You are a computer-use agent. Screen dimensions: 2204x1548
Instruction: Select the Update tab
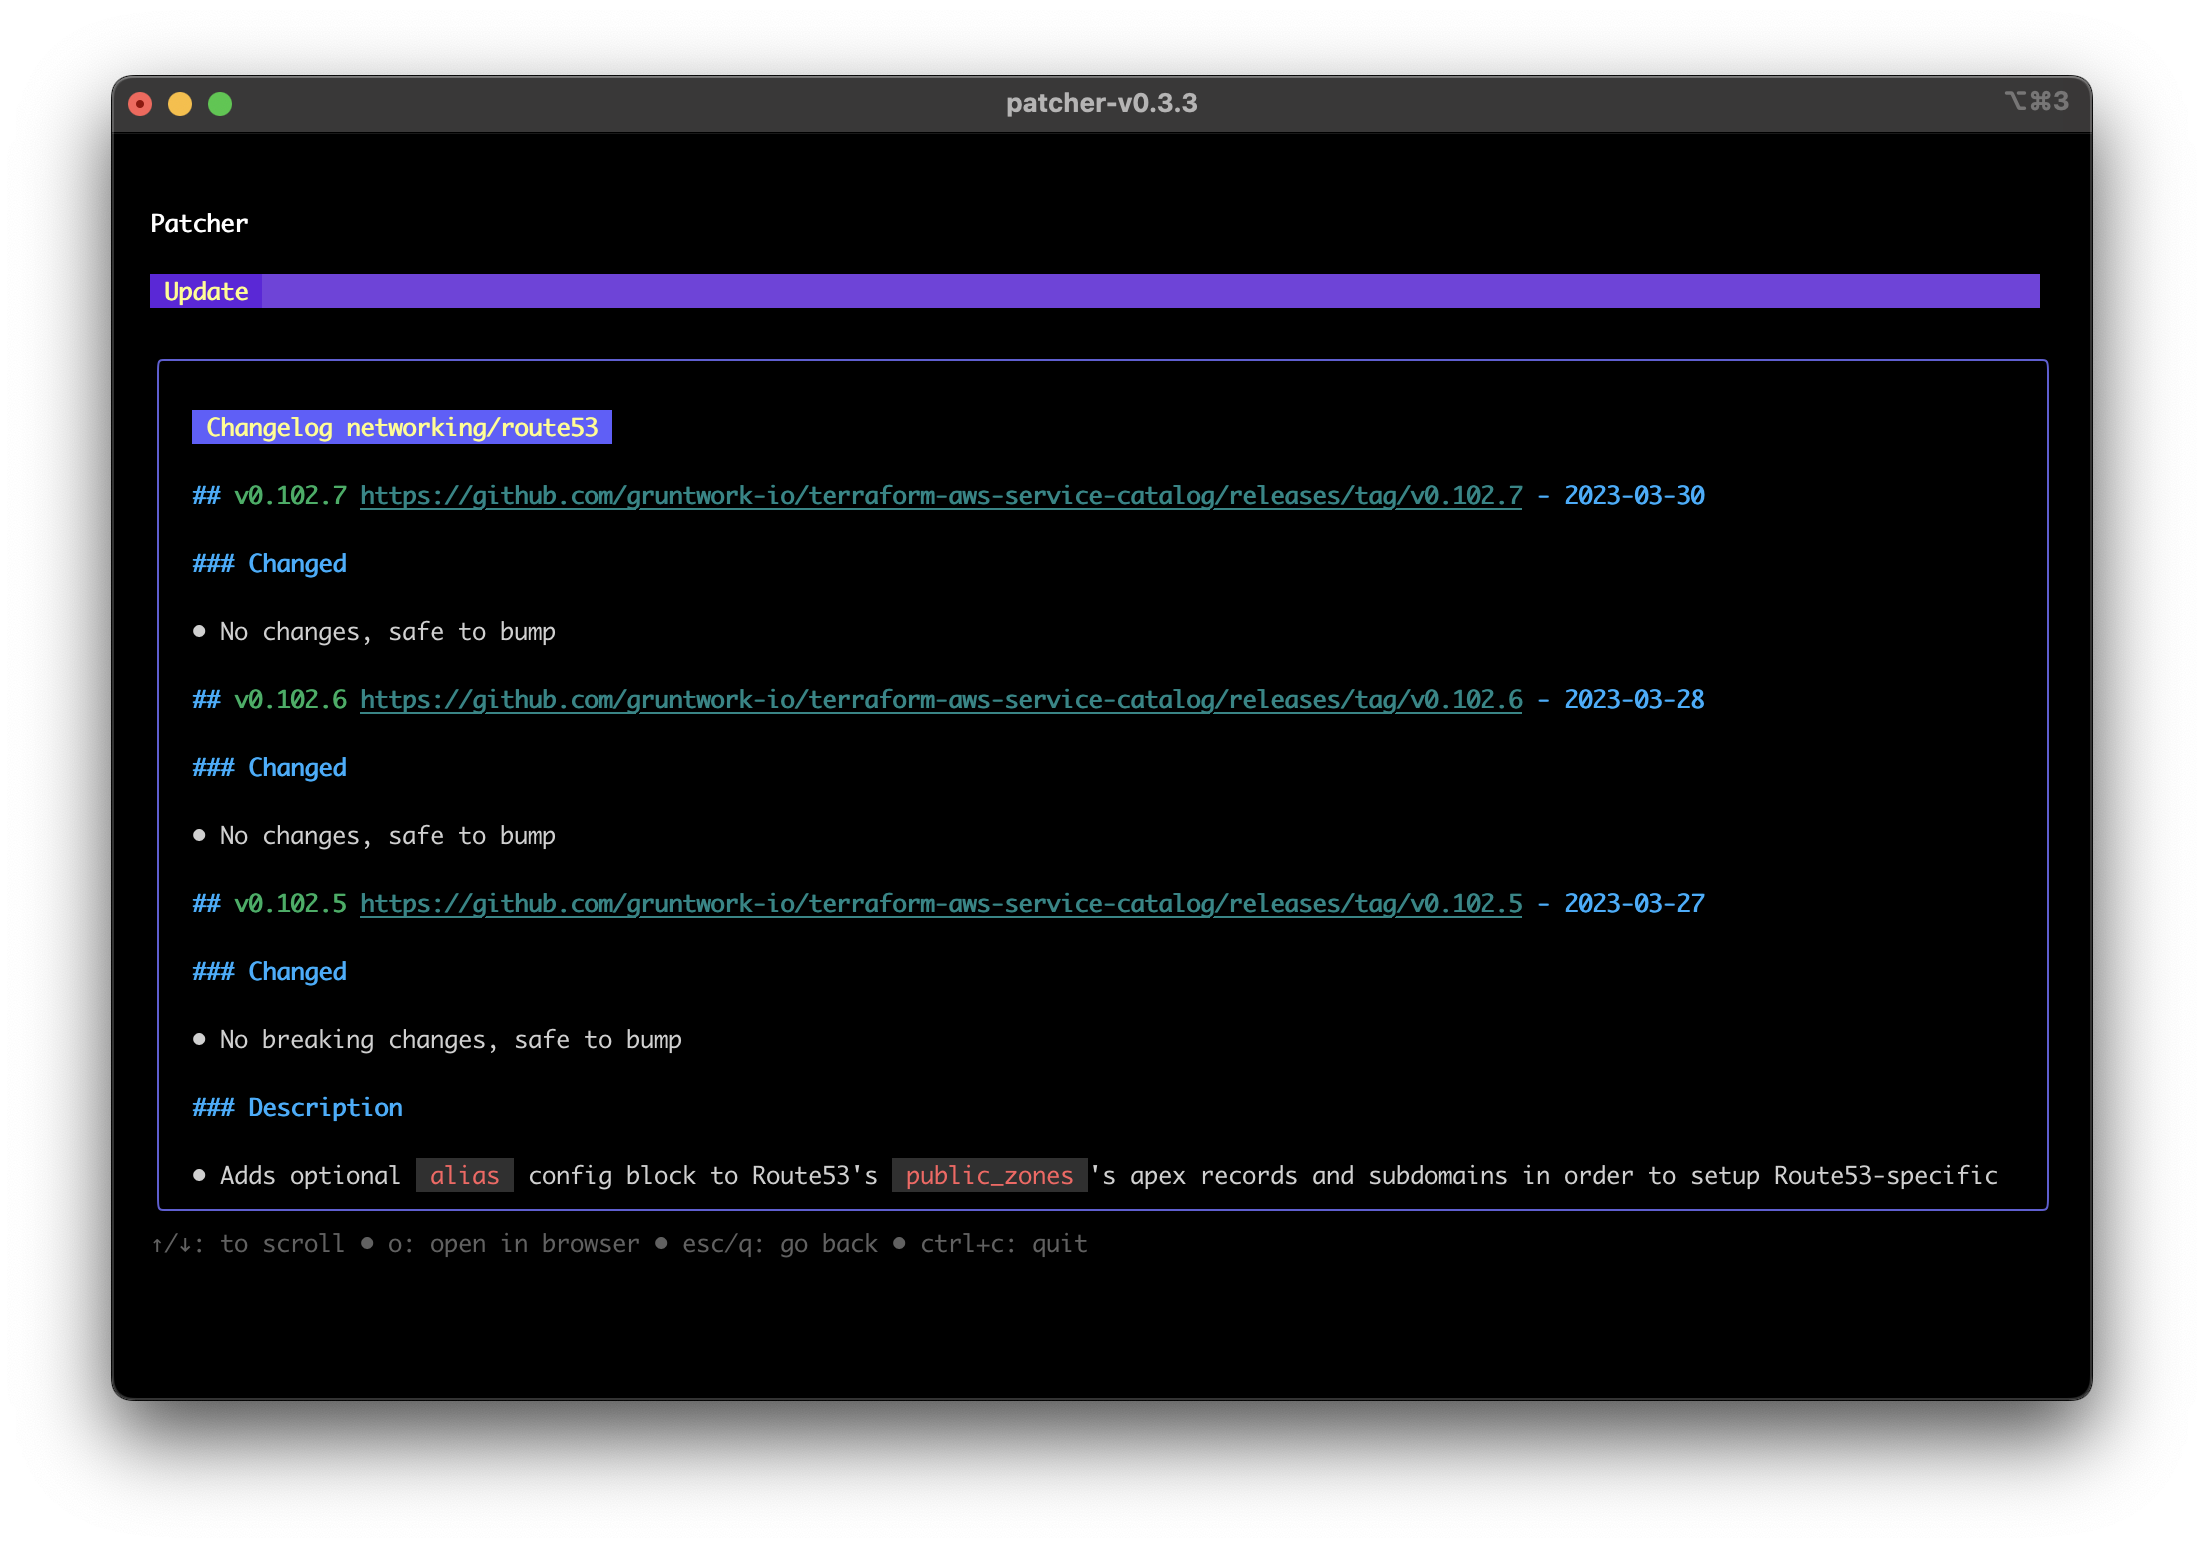(x=205, y=291)
